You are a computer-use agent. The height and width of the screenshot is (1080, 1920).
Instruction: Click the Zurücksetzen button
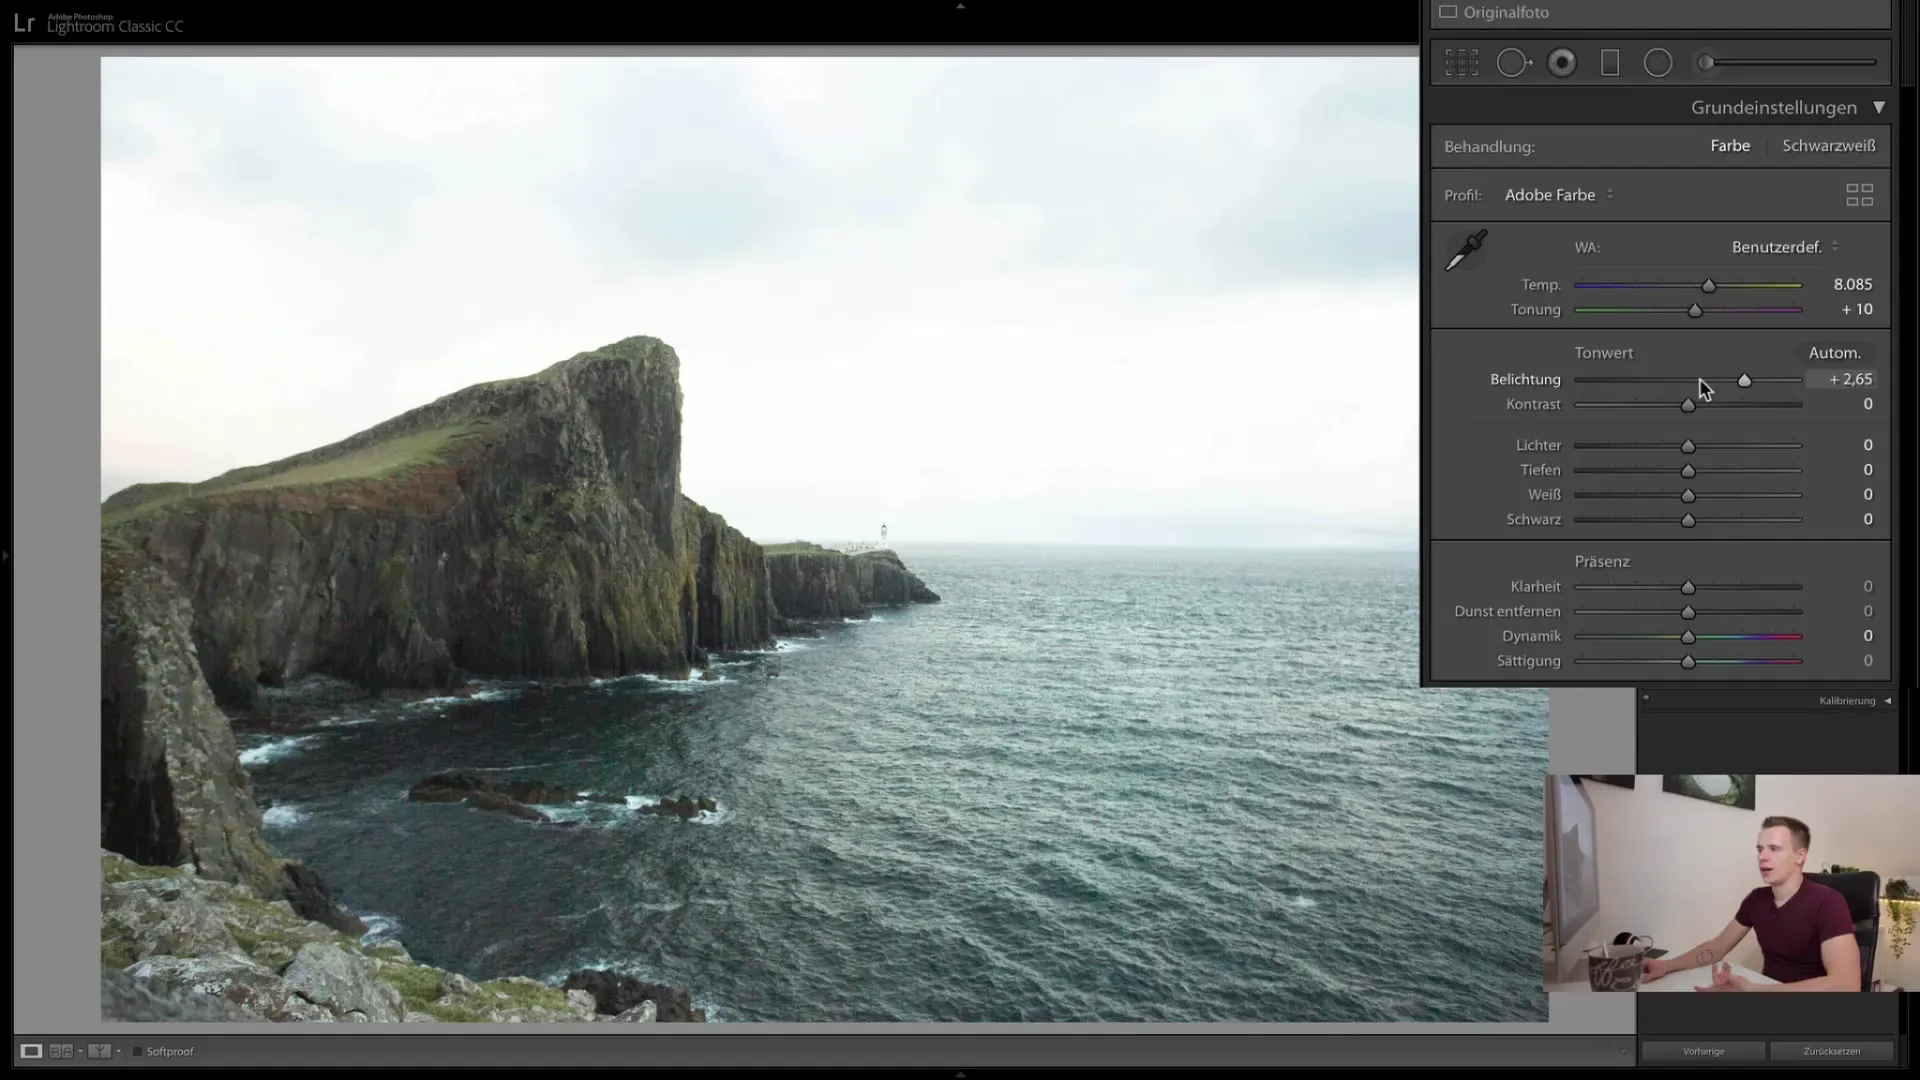tap(1832, 1051)
